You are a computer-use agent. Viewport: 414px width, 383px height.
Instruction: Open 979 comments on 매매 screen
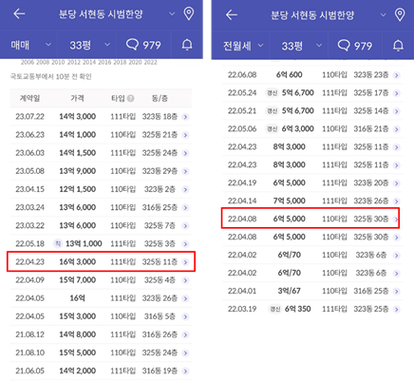(x=143, y=45)
